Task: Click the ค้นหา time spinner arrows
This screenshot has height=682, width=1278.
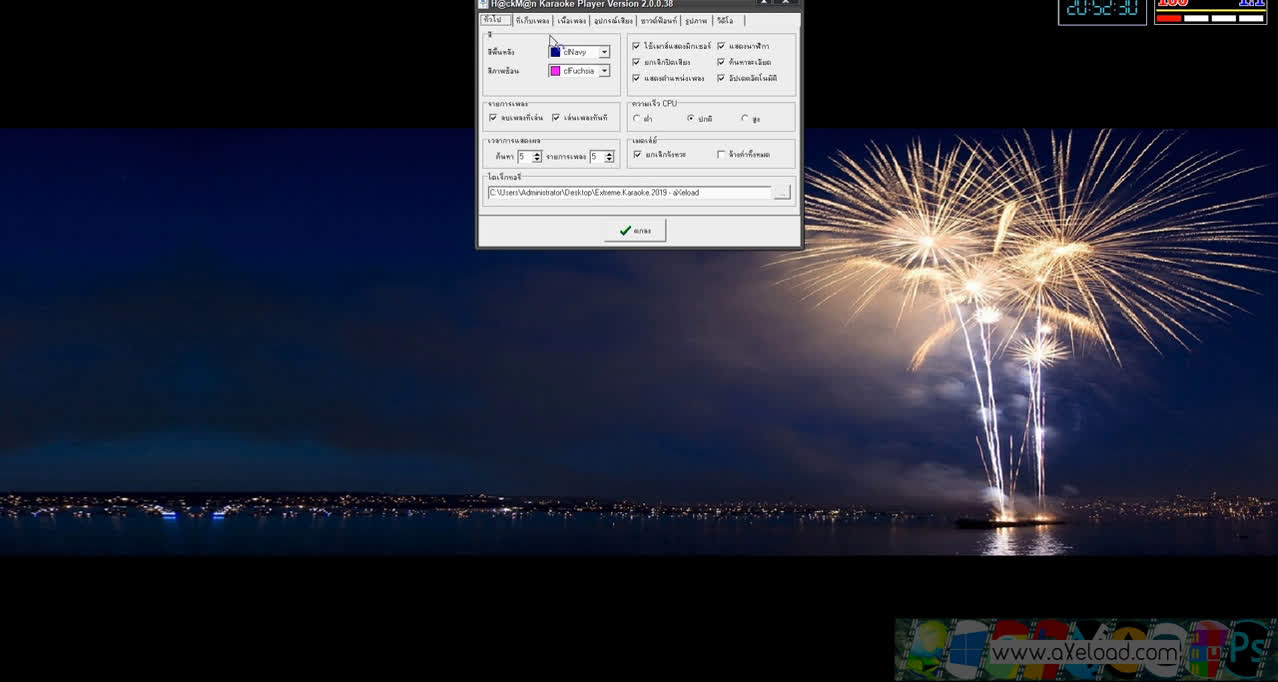Action: (x=537, y=156)
